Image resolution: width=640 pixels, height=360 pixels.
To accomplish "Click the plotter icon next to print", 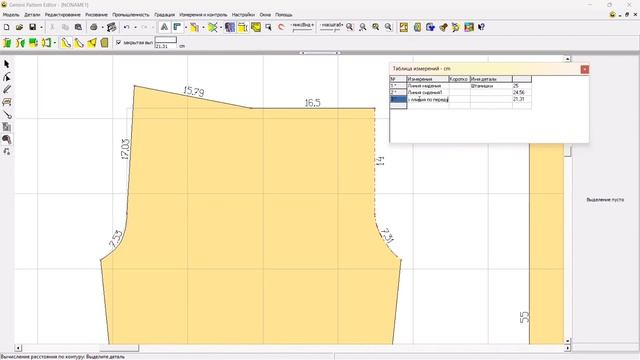I will click(111, 27).
